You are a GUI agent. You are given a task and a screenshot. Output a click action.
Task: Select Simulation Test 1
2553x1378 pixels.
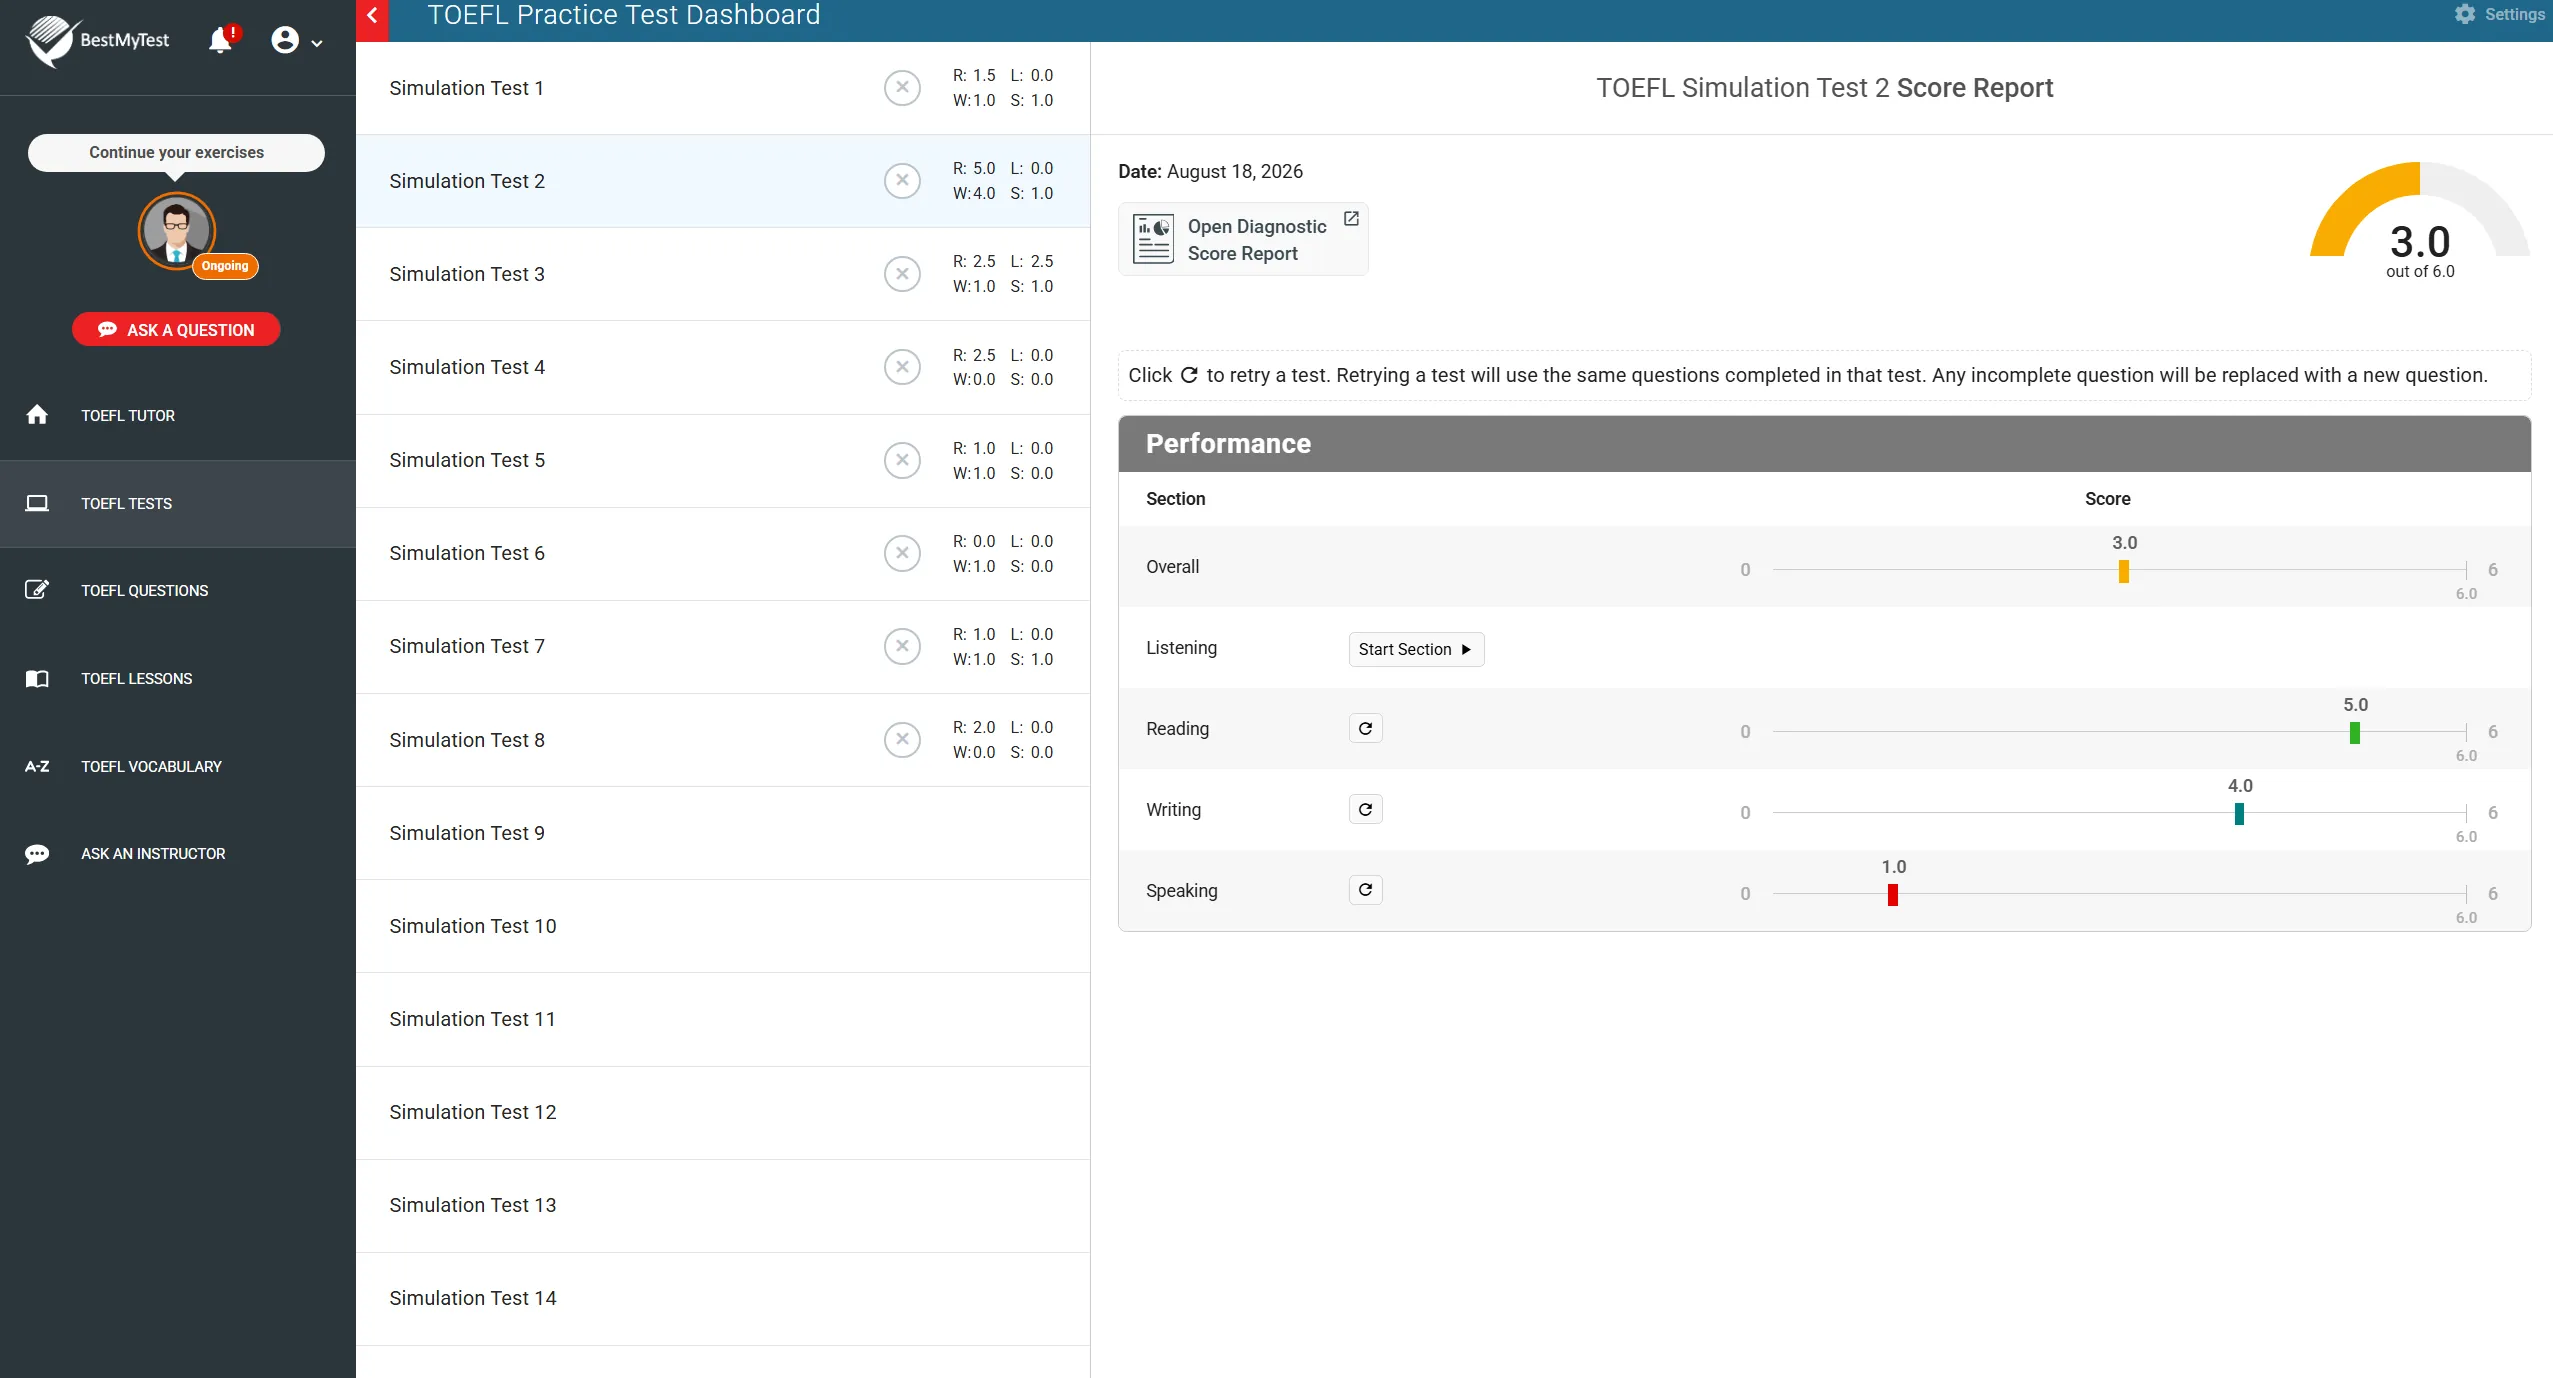pos(722,88)
